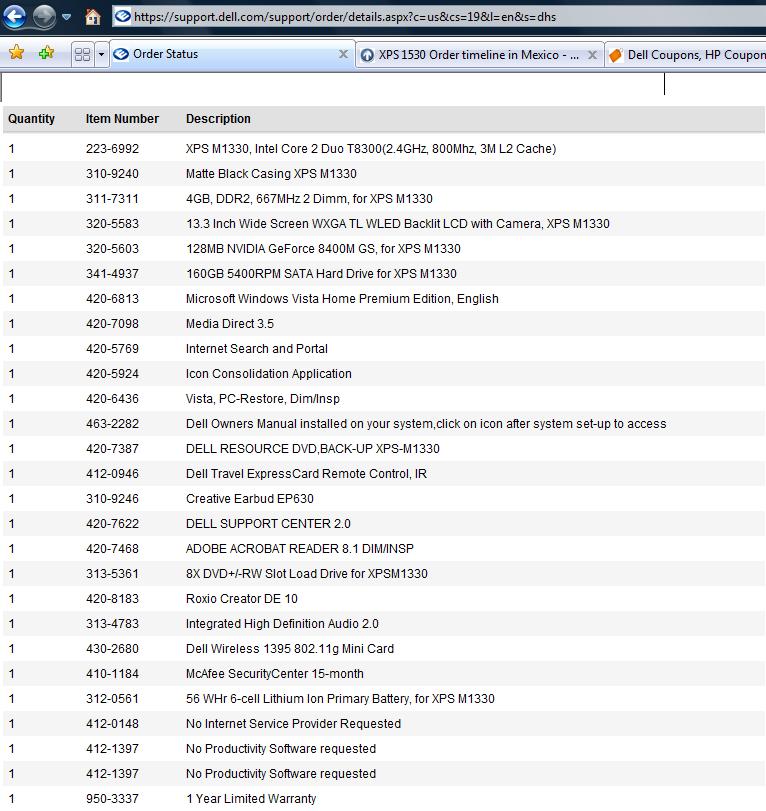This screenshot has width=766, height=811.
Task: Click the Description column header
Action: tap(218, 118)
